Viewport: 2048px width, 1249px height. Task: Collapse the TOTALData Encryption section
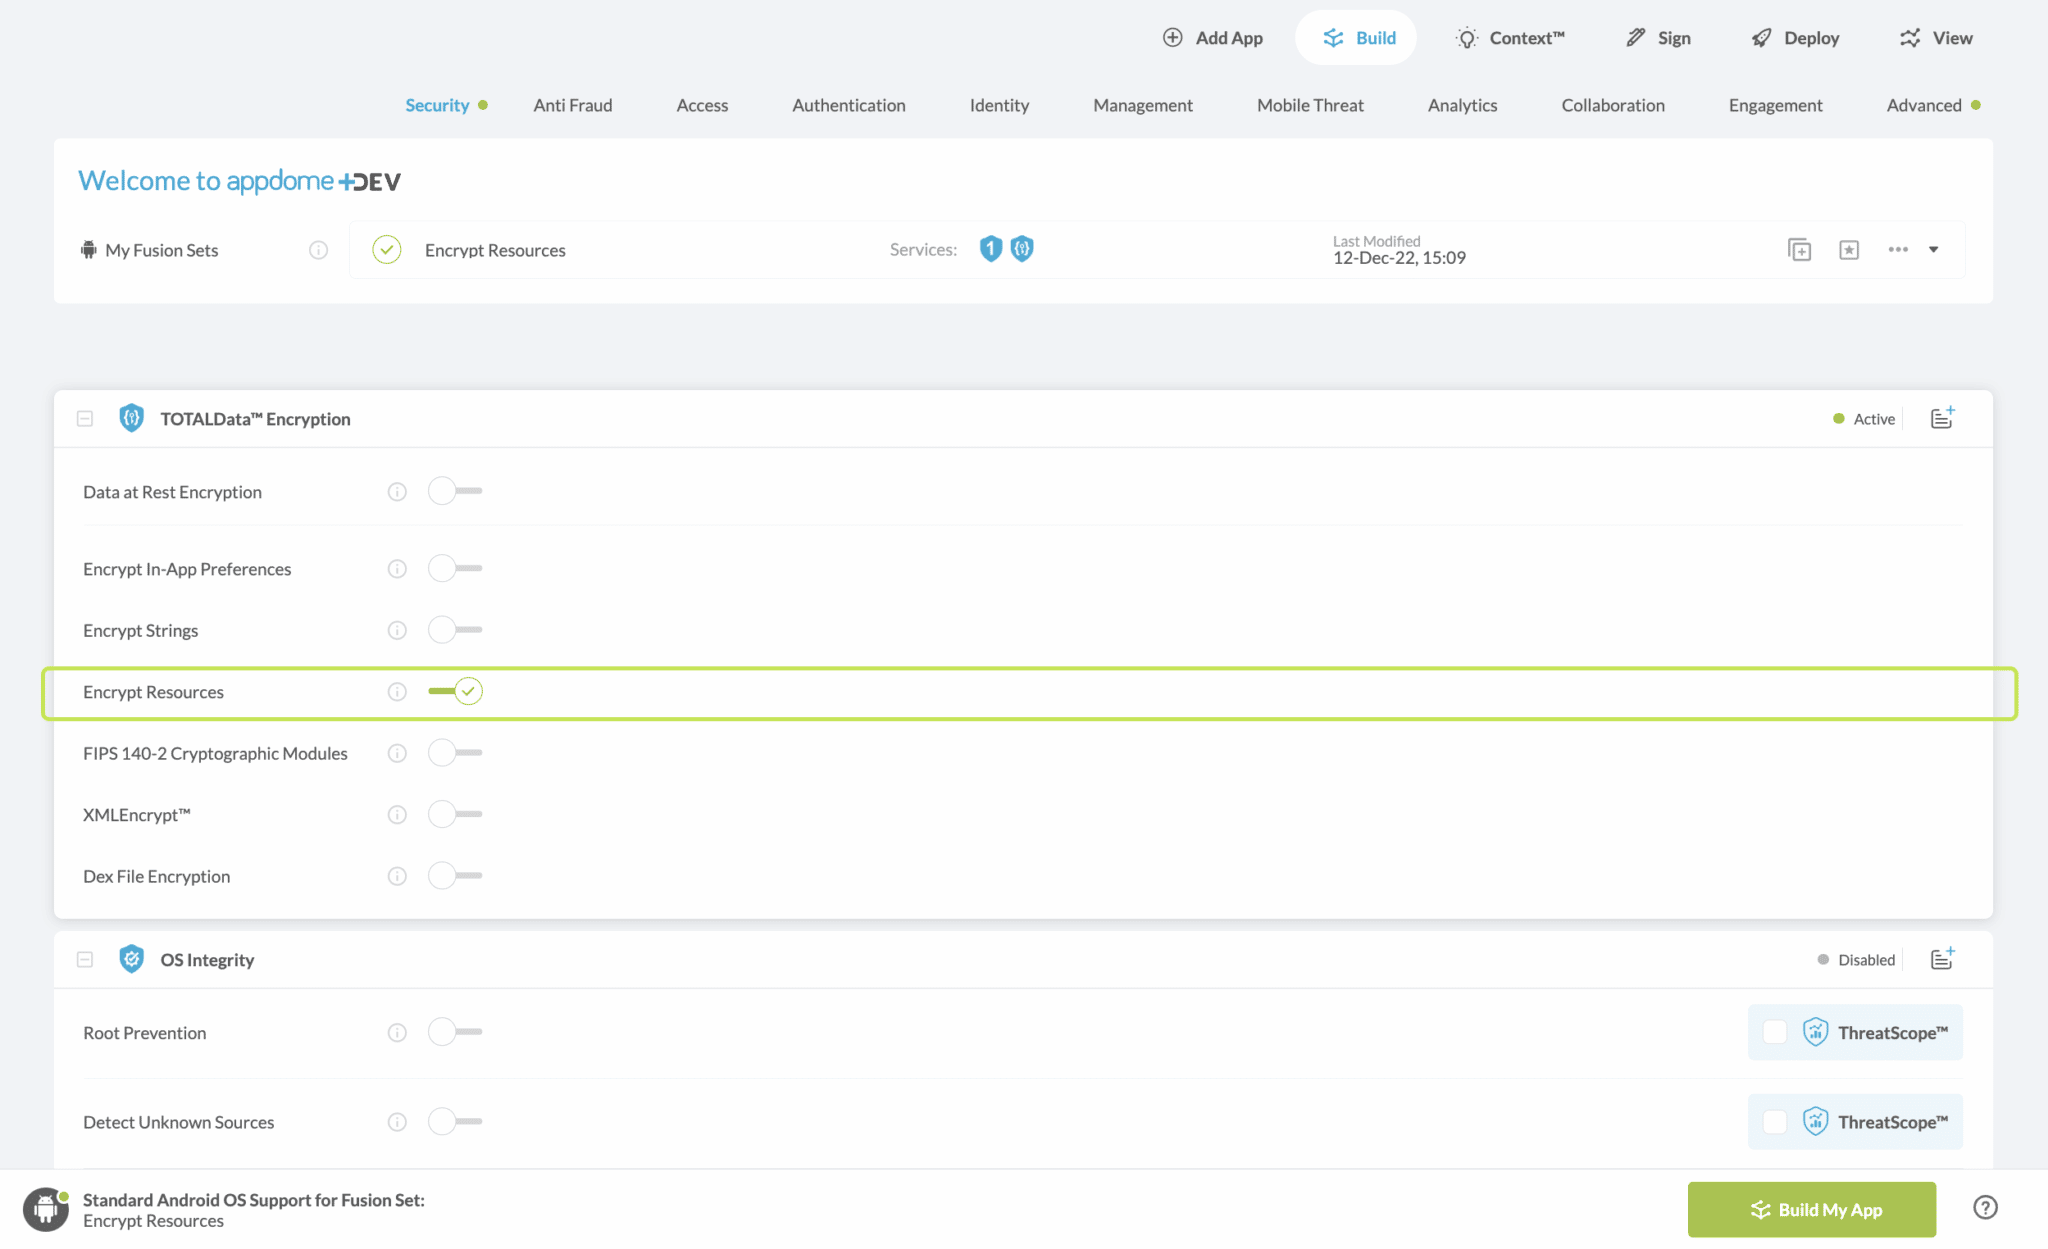click(x=85, y=418)
